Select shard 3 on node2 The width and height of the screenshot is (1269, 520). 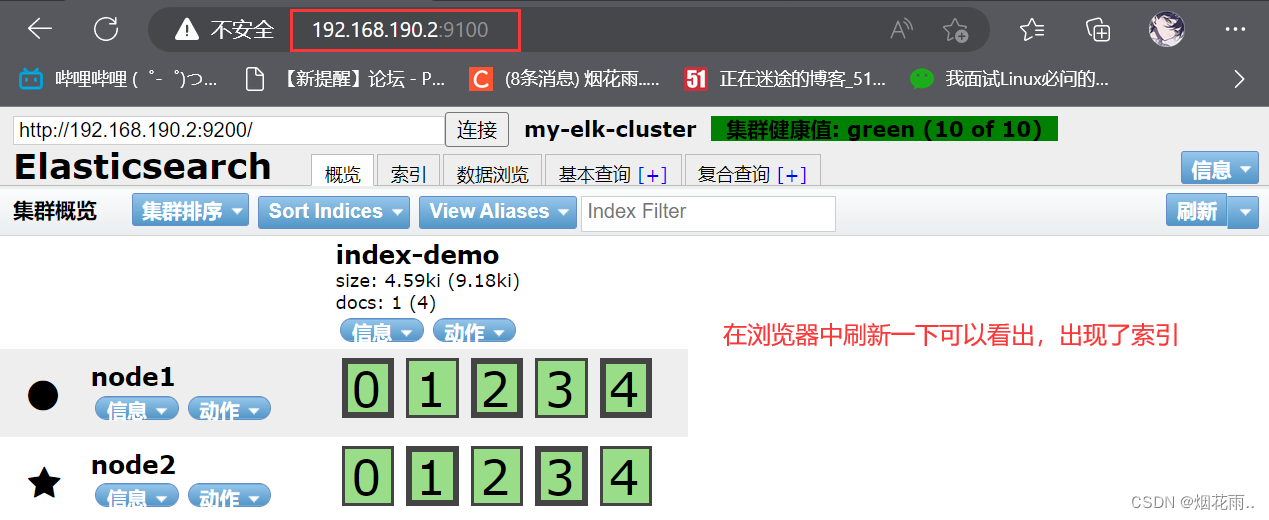561,476
